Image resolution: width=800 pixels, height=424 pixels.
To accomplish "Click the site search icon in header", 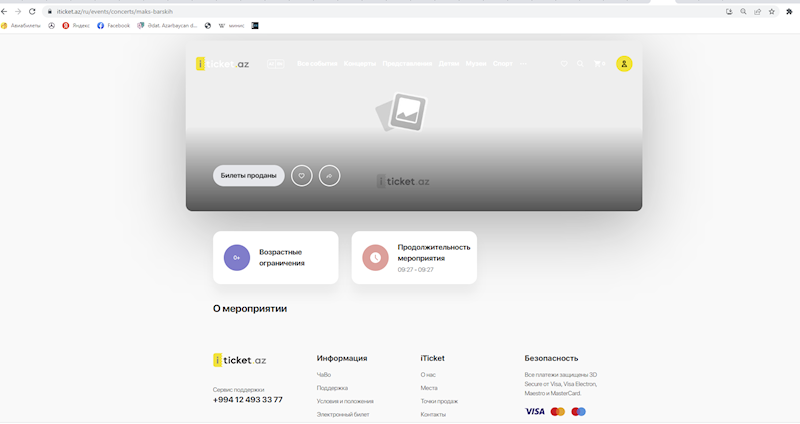I will coord(580,64).
